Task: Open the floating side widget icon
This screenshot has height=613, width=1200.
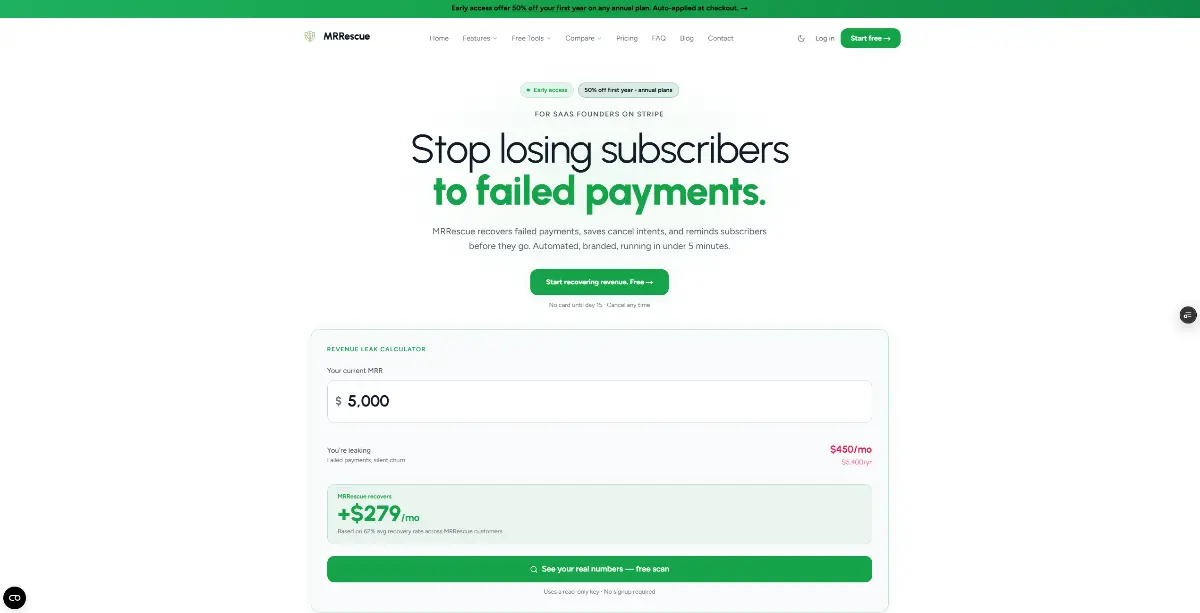Action: coord(1188,315)
